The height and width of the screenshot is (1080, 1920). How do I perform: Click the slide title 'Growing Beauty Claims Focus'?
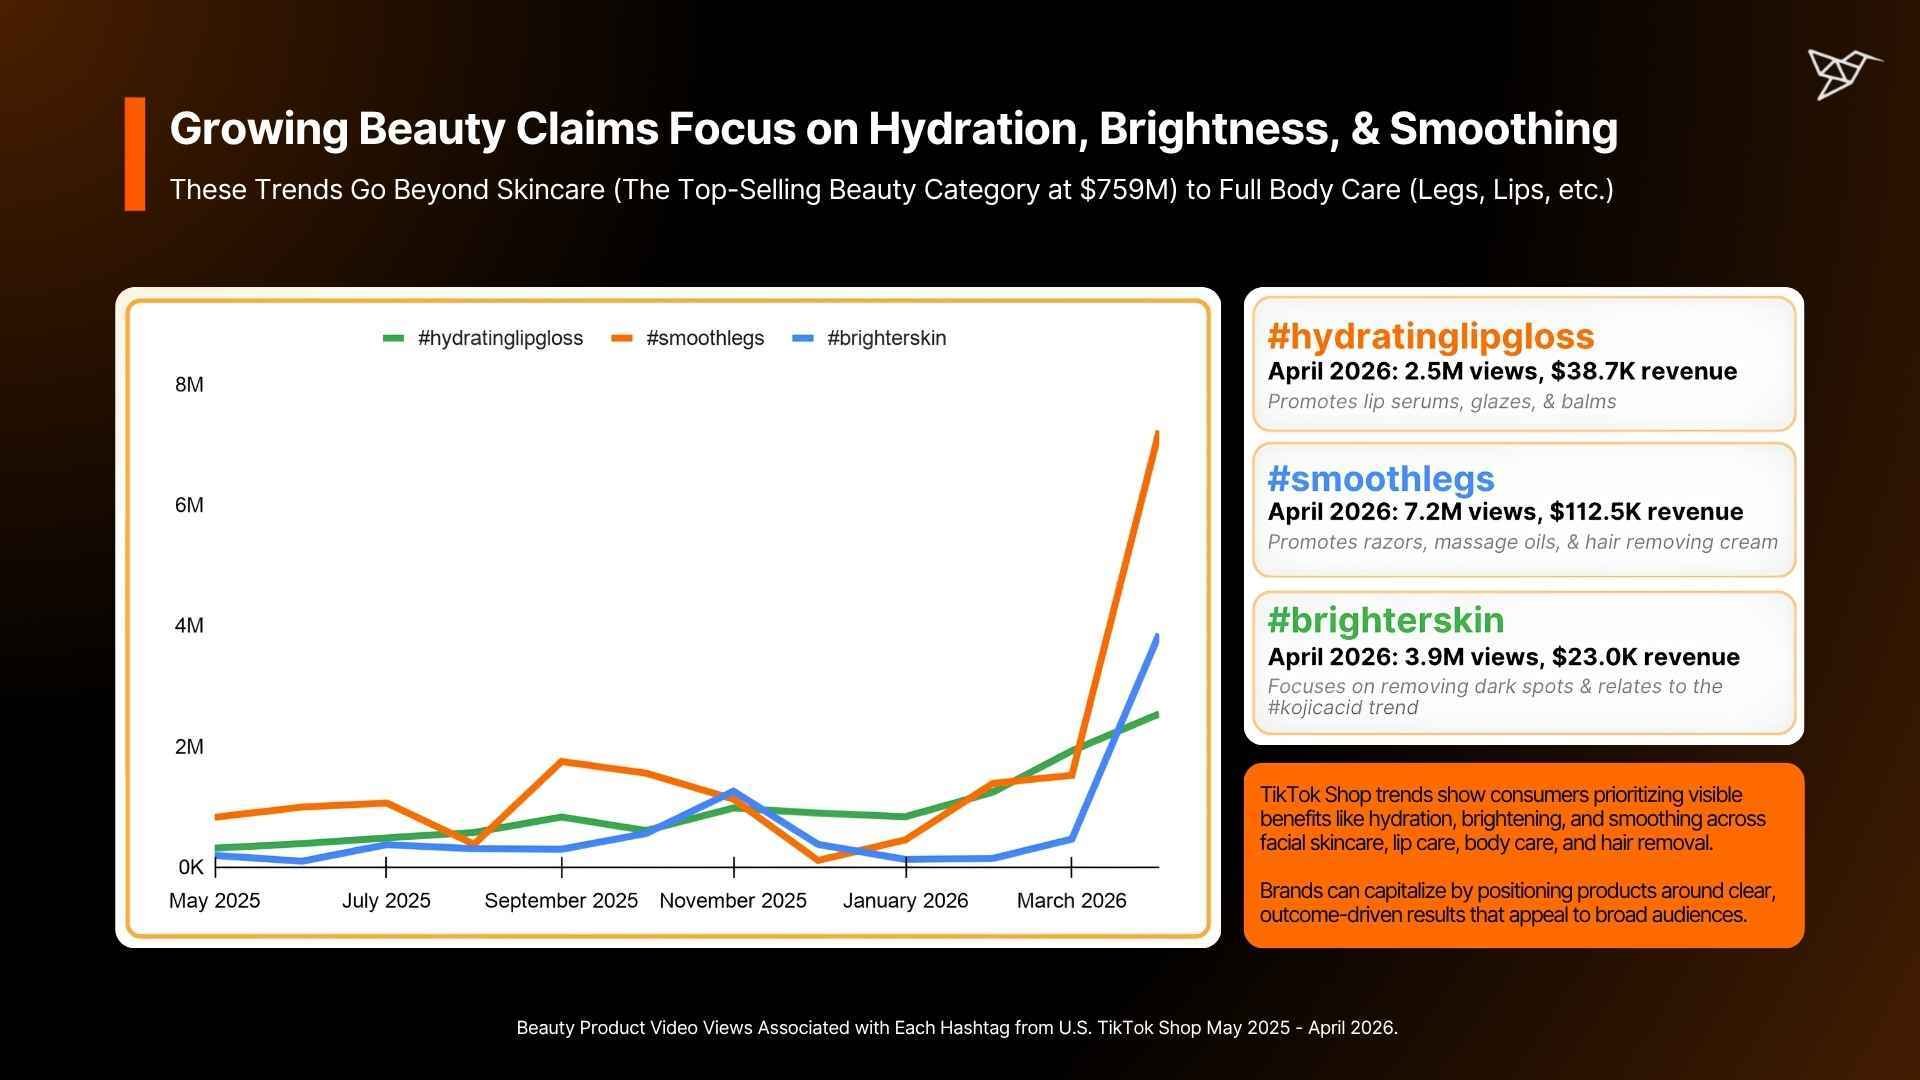894,129
